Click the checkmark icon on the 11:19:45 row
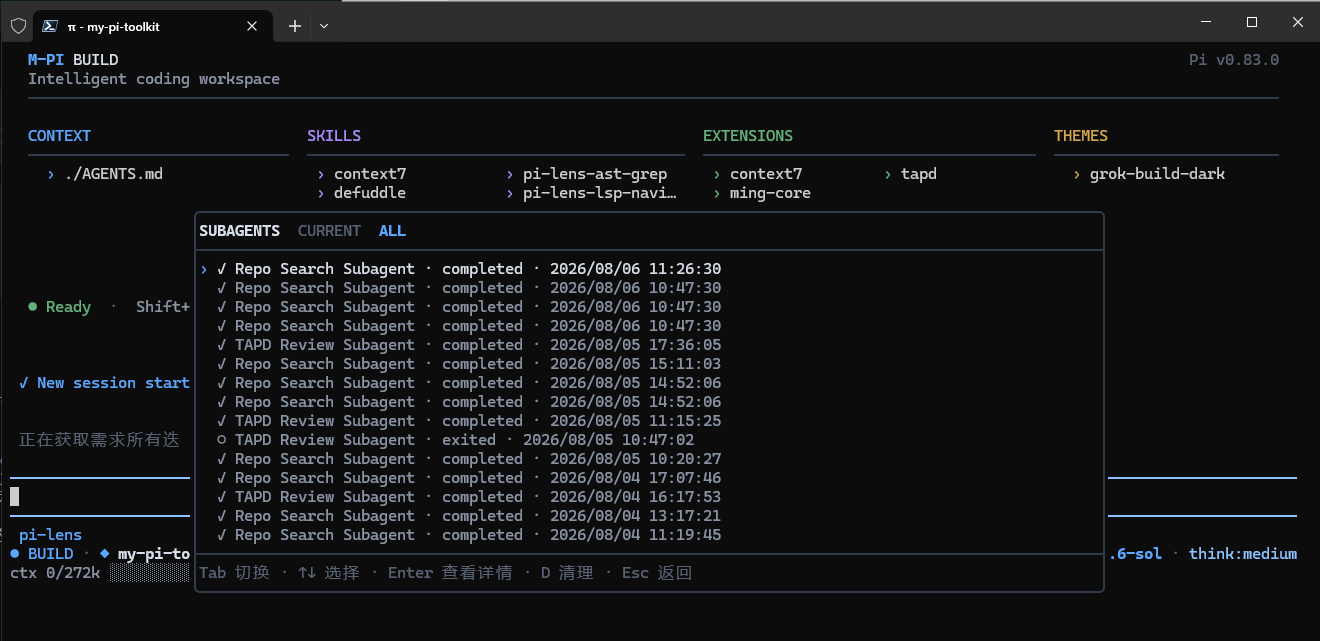This screenshot has height=641, width=1320. (x=222, y=535)
